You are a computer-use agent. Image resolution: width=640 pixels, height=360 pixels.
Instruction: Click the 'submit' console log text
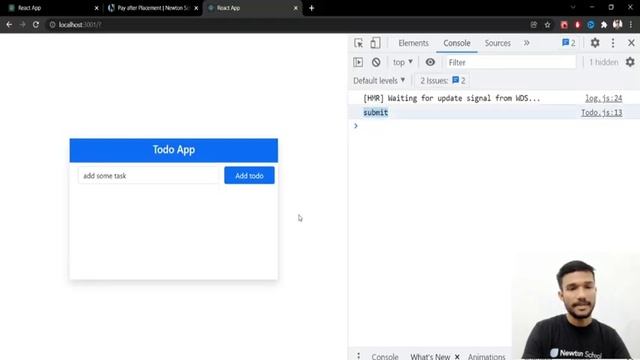click(376, 112)
